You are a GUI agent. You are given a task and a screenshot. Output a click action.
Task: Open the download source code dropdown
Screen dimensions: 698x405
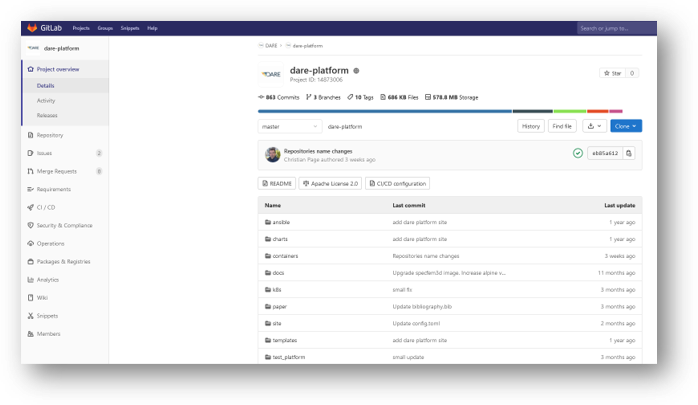pos(594,126)
